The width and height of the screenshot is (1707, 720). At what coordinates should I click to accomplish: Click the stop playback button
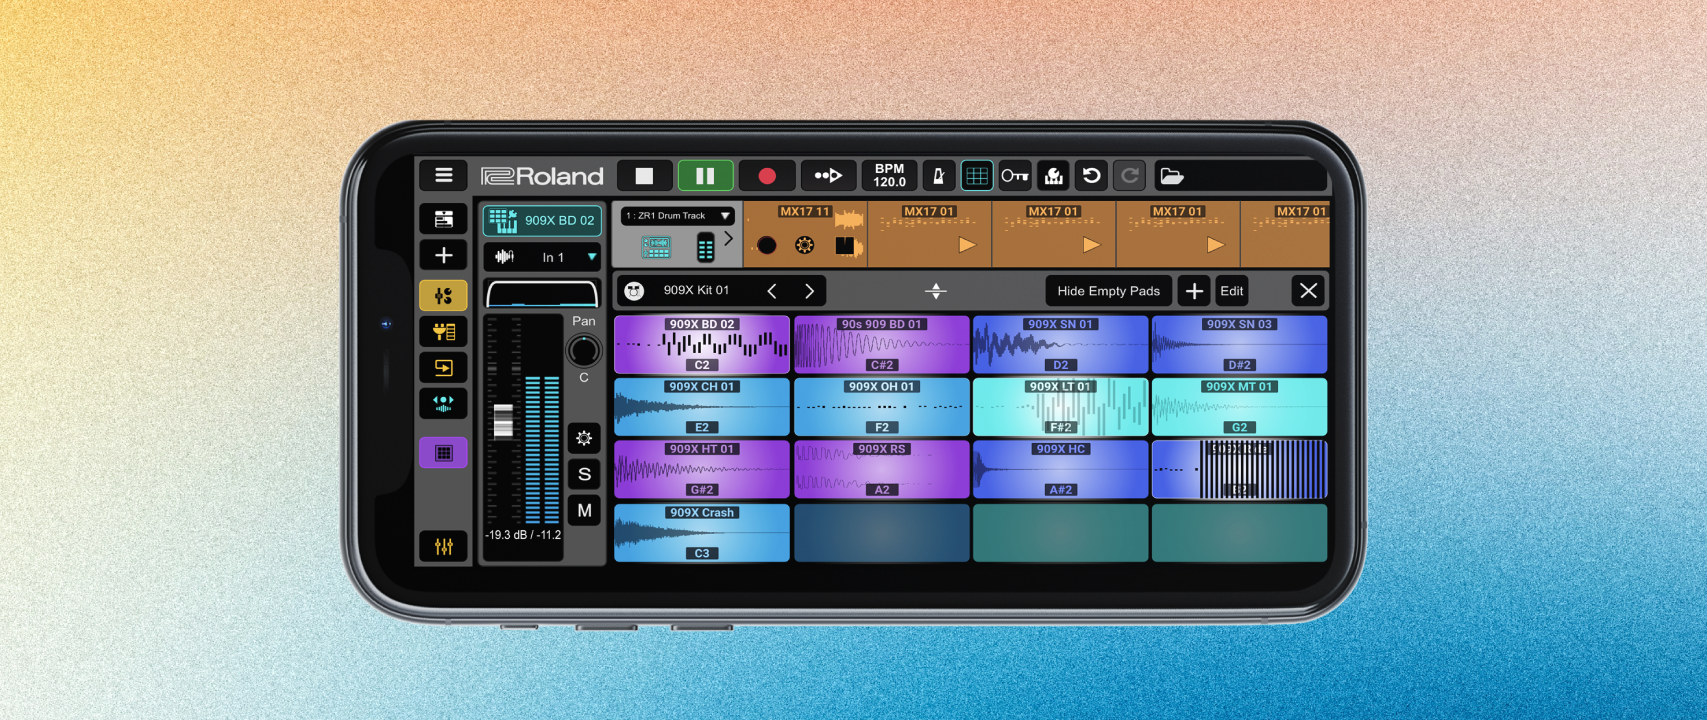(644, 176)
